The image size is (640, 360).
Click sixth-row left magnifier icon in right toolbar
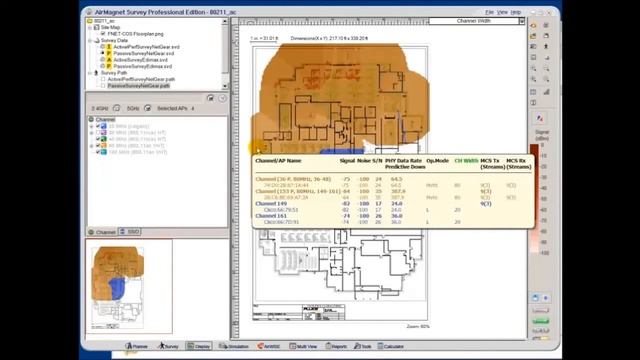coord(533,79)
